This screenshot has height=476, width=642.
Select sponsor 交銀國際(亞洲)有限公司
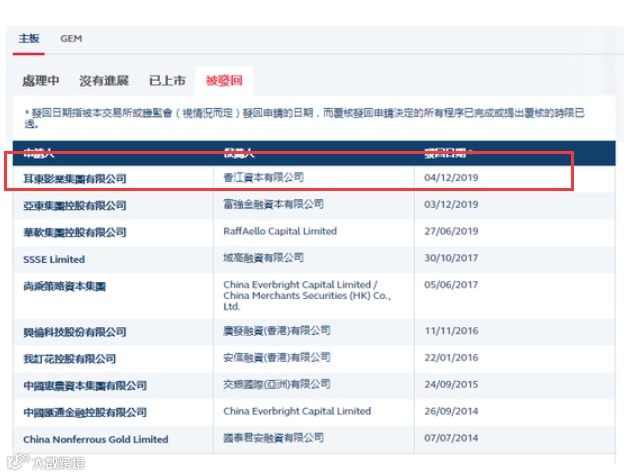[277, 384]
